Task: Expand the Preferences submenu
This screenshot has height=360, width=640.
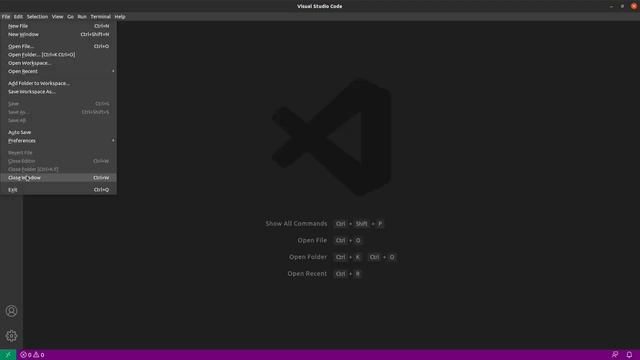Action: pos(58,140)
